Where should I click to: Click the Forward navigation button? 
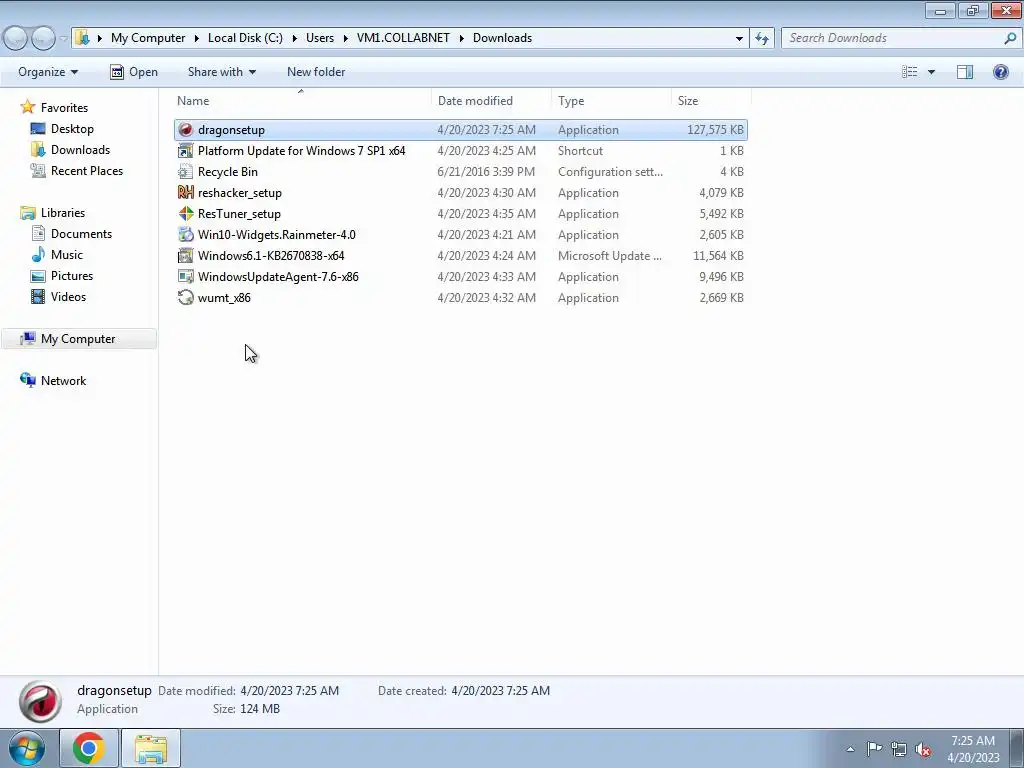[x=43, y=38]
